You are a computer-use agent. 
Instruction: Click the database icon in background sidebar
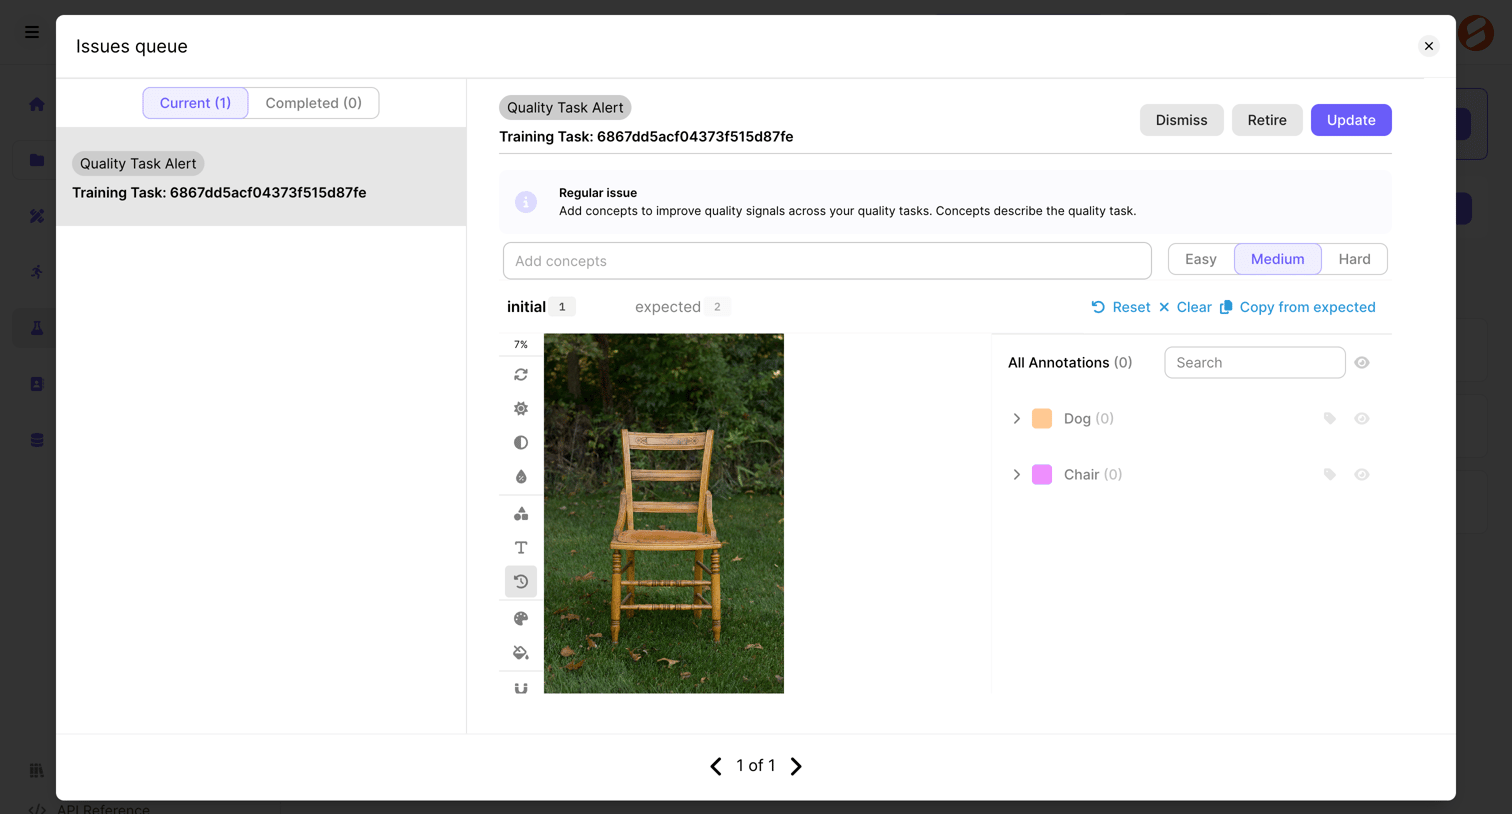coord(37,440)
